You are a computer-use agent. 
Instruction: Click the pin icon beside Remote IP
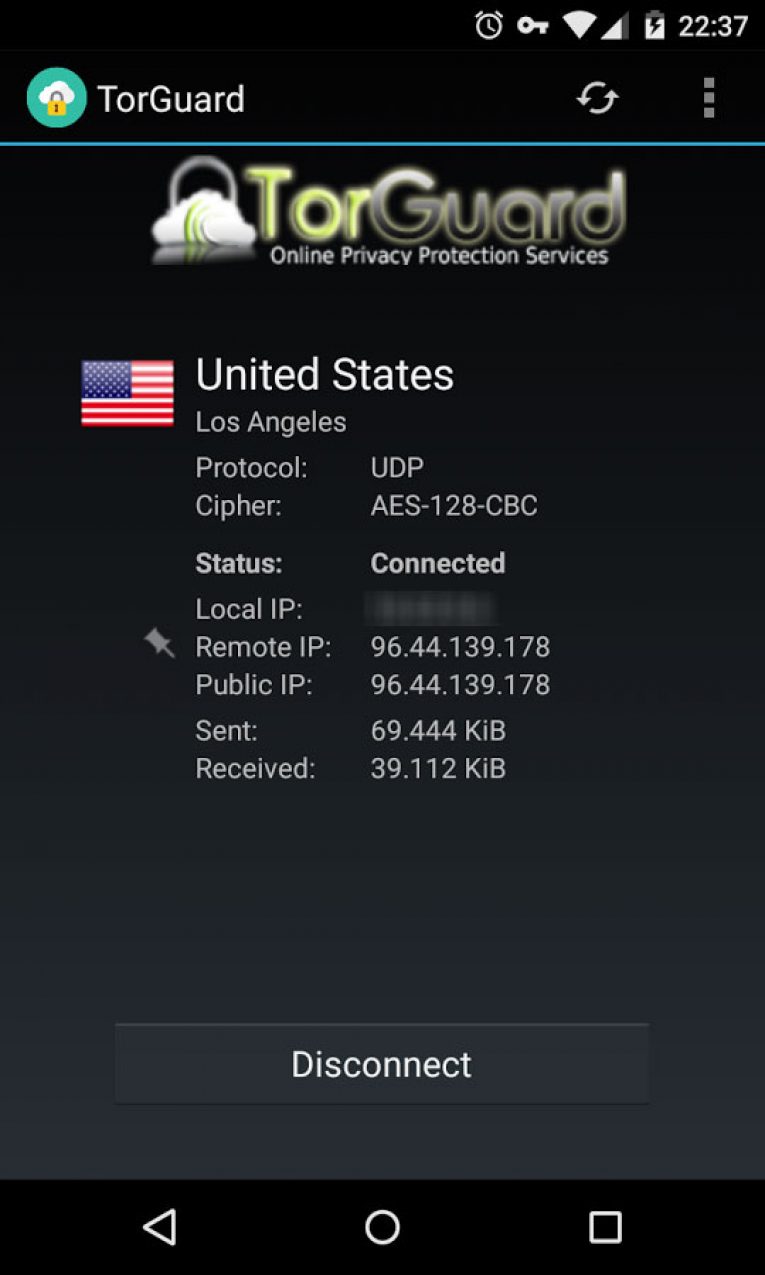pos(159,642)
